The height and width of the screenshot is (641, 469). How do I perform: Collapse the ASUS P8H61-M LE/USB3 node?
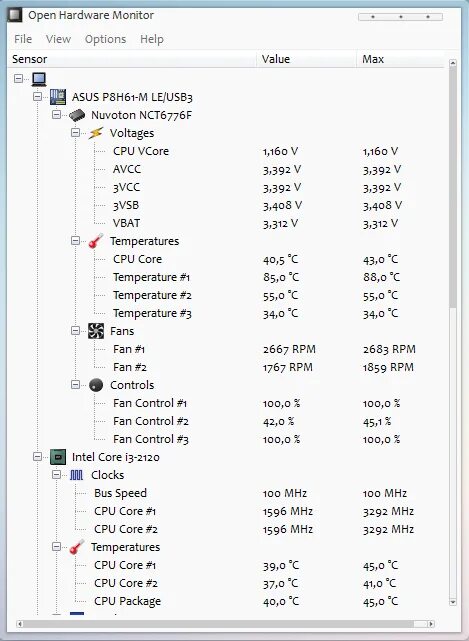pos(37,96)
